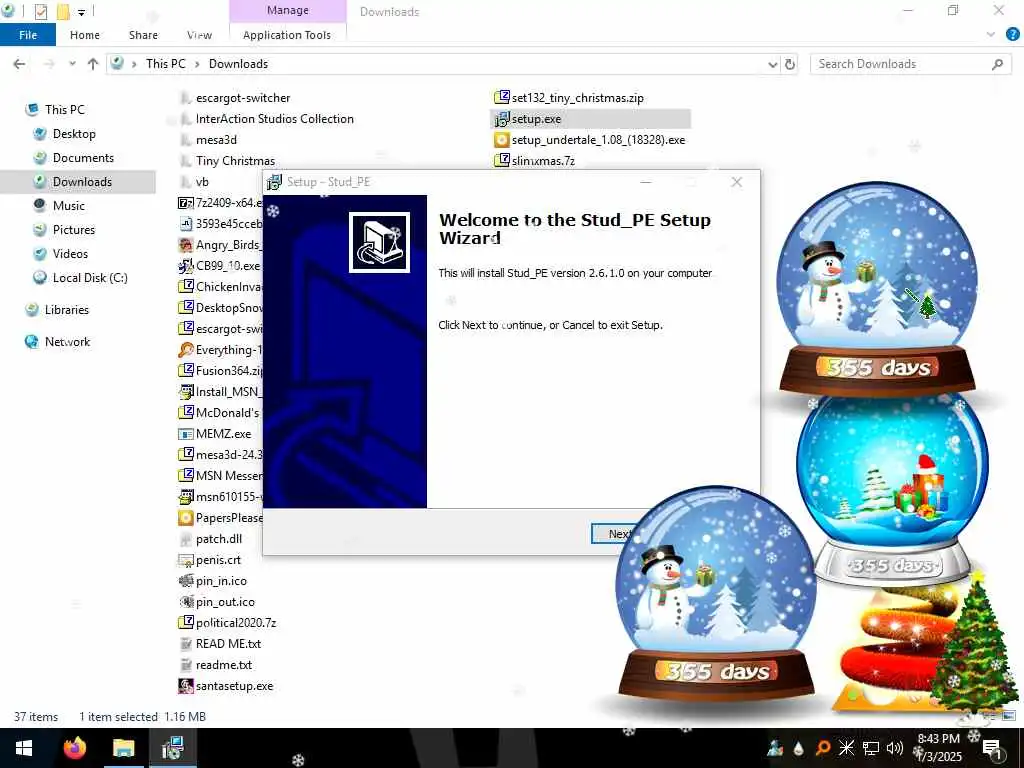The width and height of the screenshot is (1024, 768).
Task: Open the File menu in Explorer
Action: tap(28, 35)
